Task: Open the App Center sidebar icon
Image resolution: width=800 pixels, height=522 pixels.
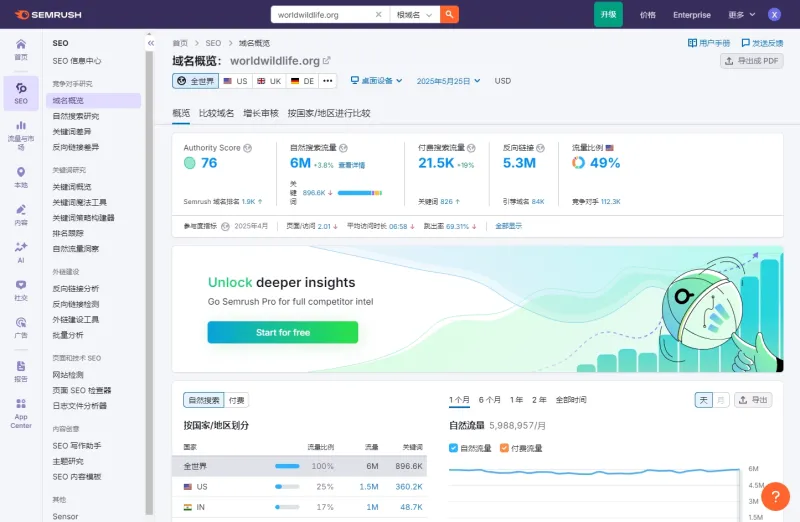Action: [21, 413]
